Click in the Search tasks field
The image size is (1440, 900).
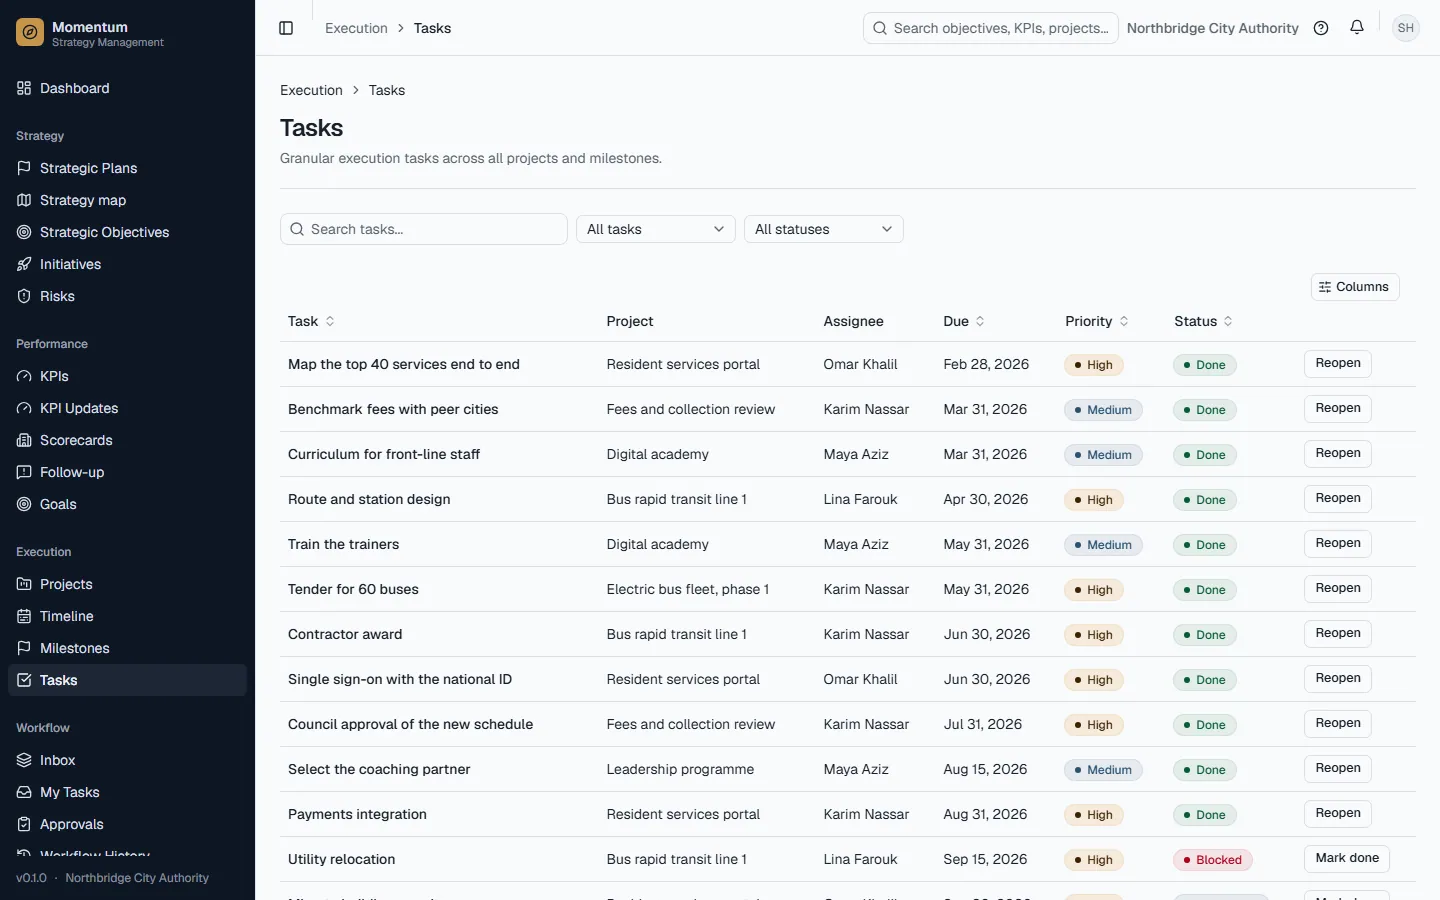point(424,229)
